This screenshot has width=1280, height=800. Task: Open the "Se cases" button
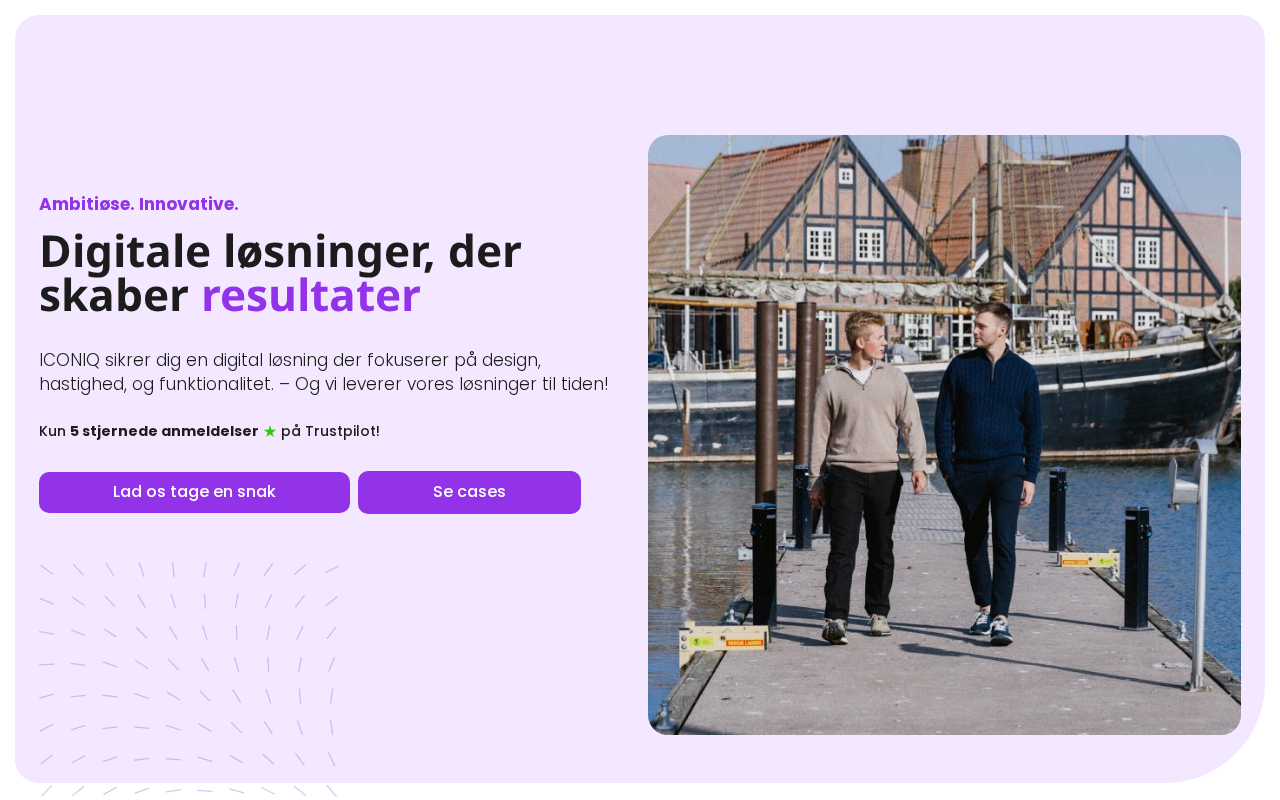469,492
